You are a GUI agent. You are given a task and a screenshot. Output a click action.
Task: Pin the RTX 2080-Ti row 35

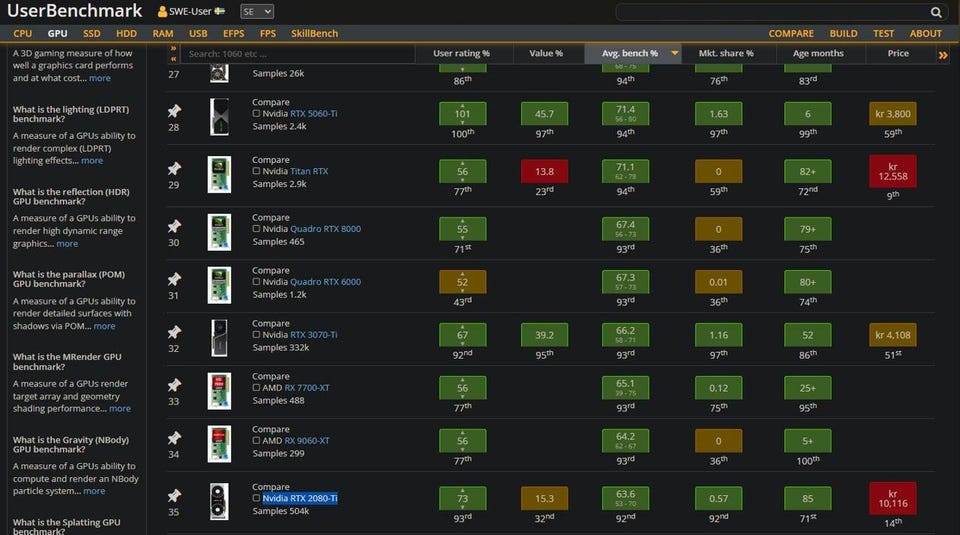(174, 495)
